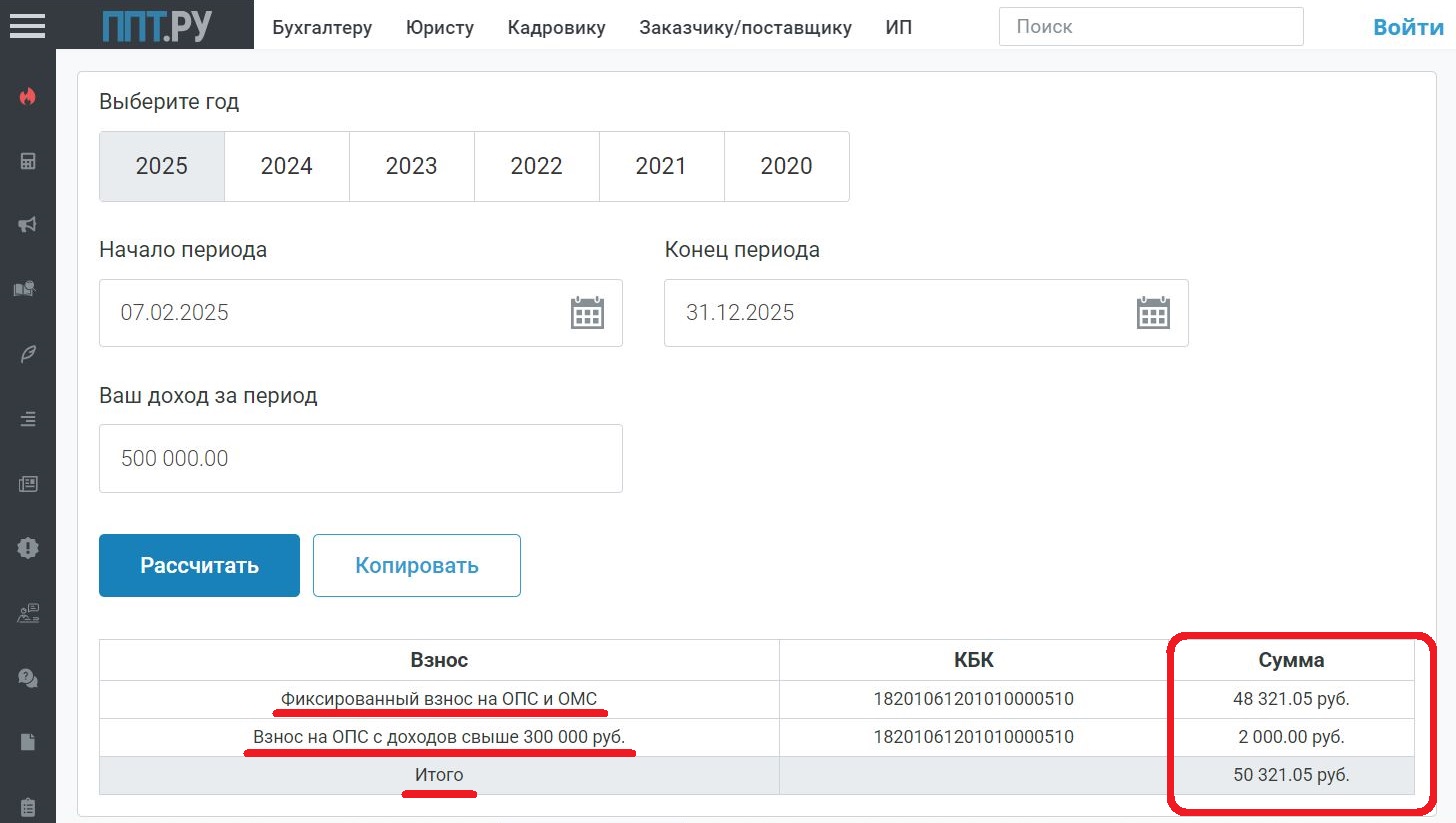Screen dimensions: 1456x823
Task: Select 2024 as the calculation year
Action: pyautogui.click(x=286, y=166)
